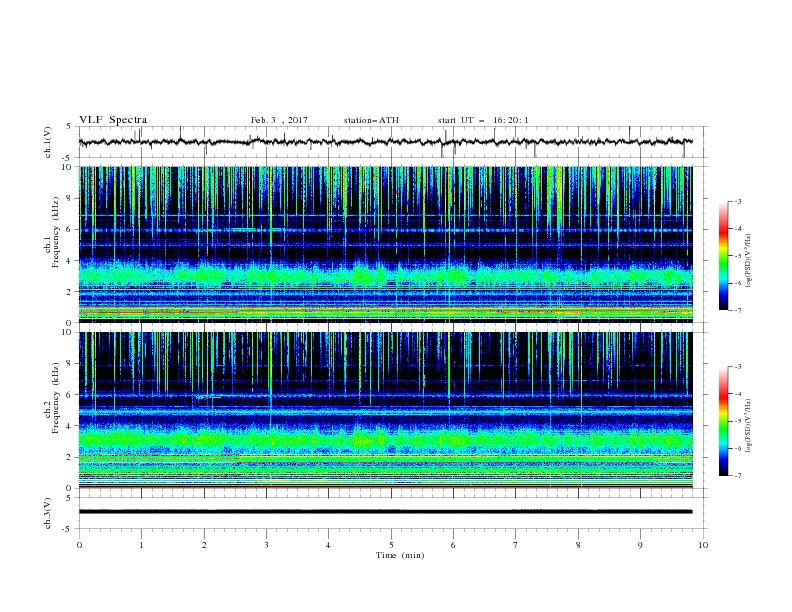The width and height of the screenshot is (792, 612).
Task: Click the "ch.1(V)" waveform axis label
Action: tap(48, 142)
